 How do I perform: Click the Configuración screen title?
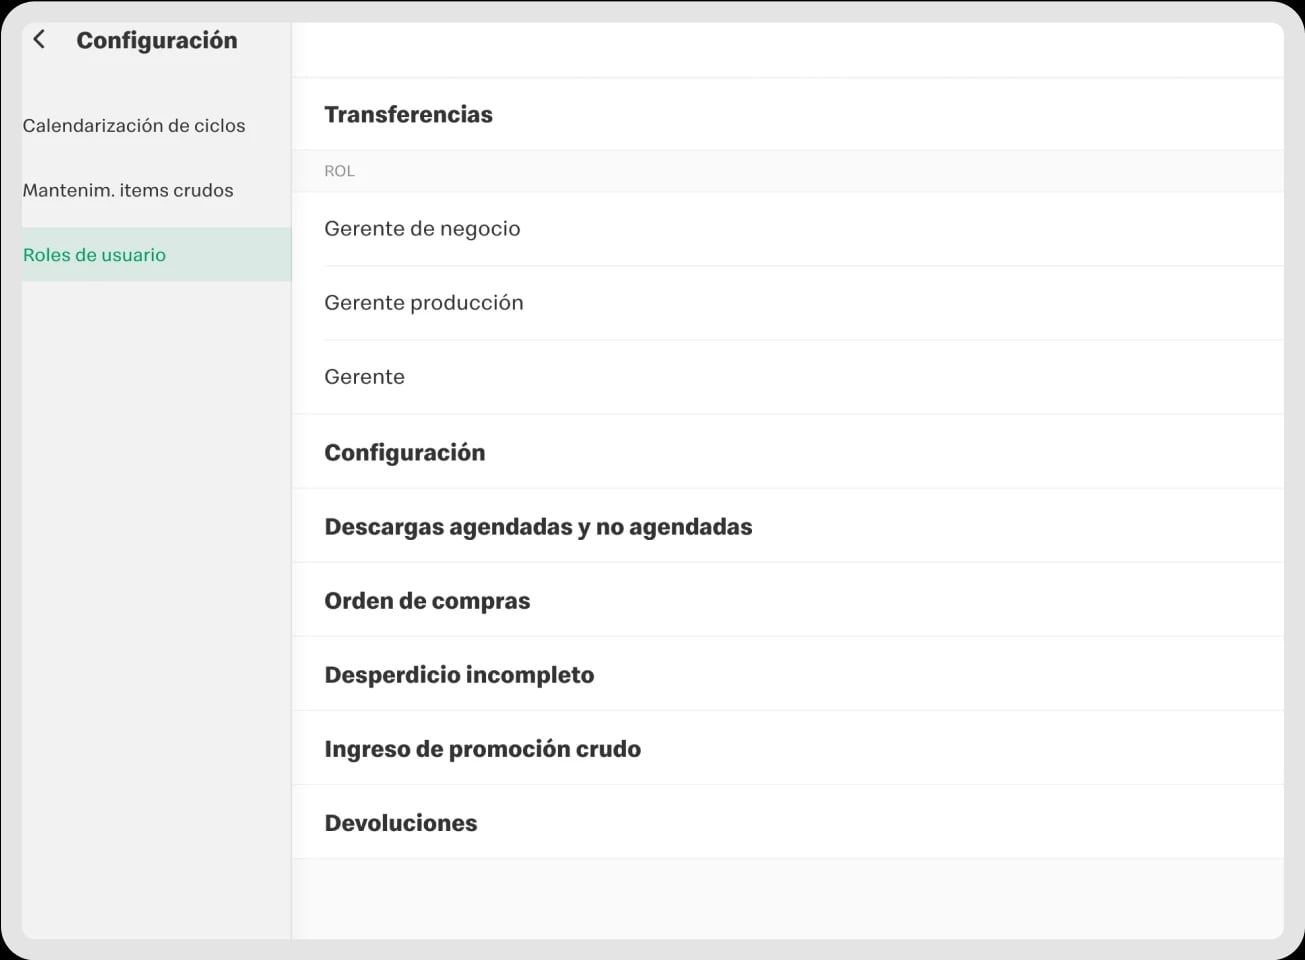(157, 40)
